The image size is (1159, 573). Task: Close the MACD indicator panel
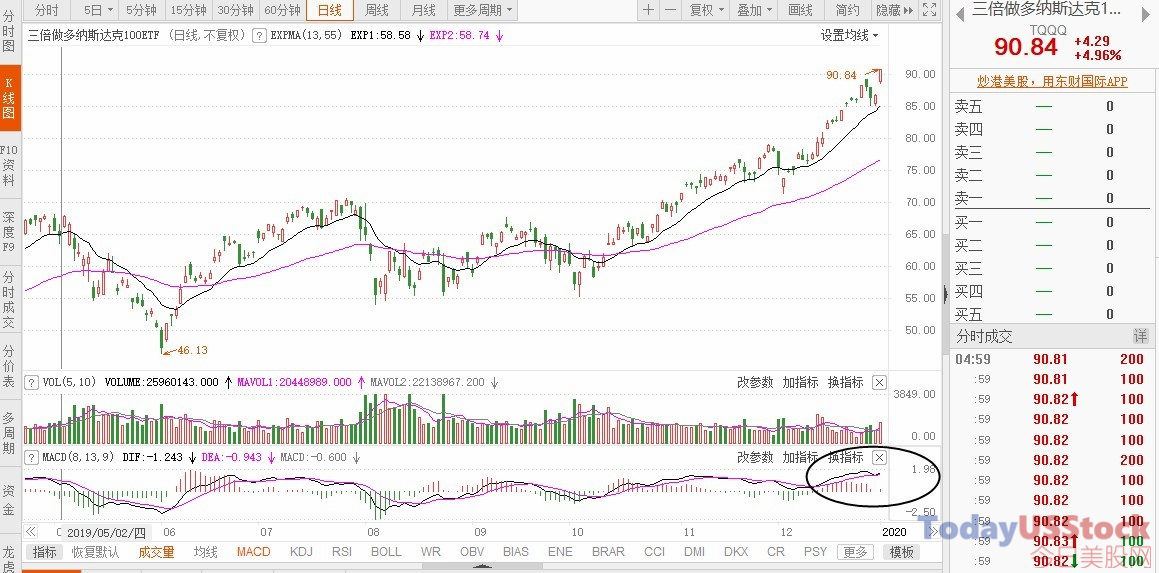coord(879,457)
